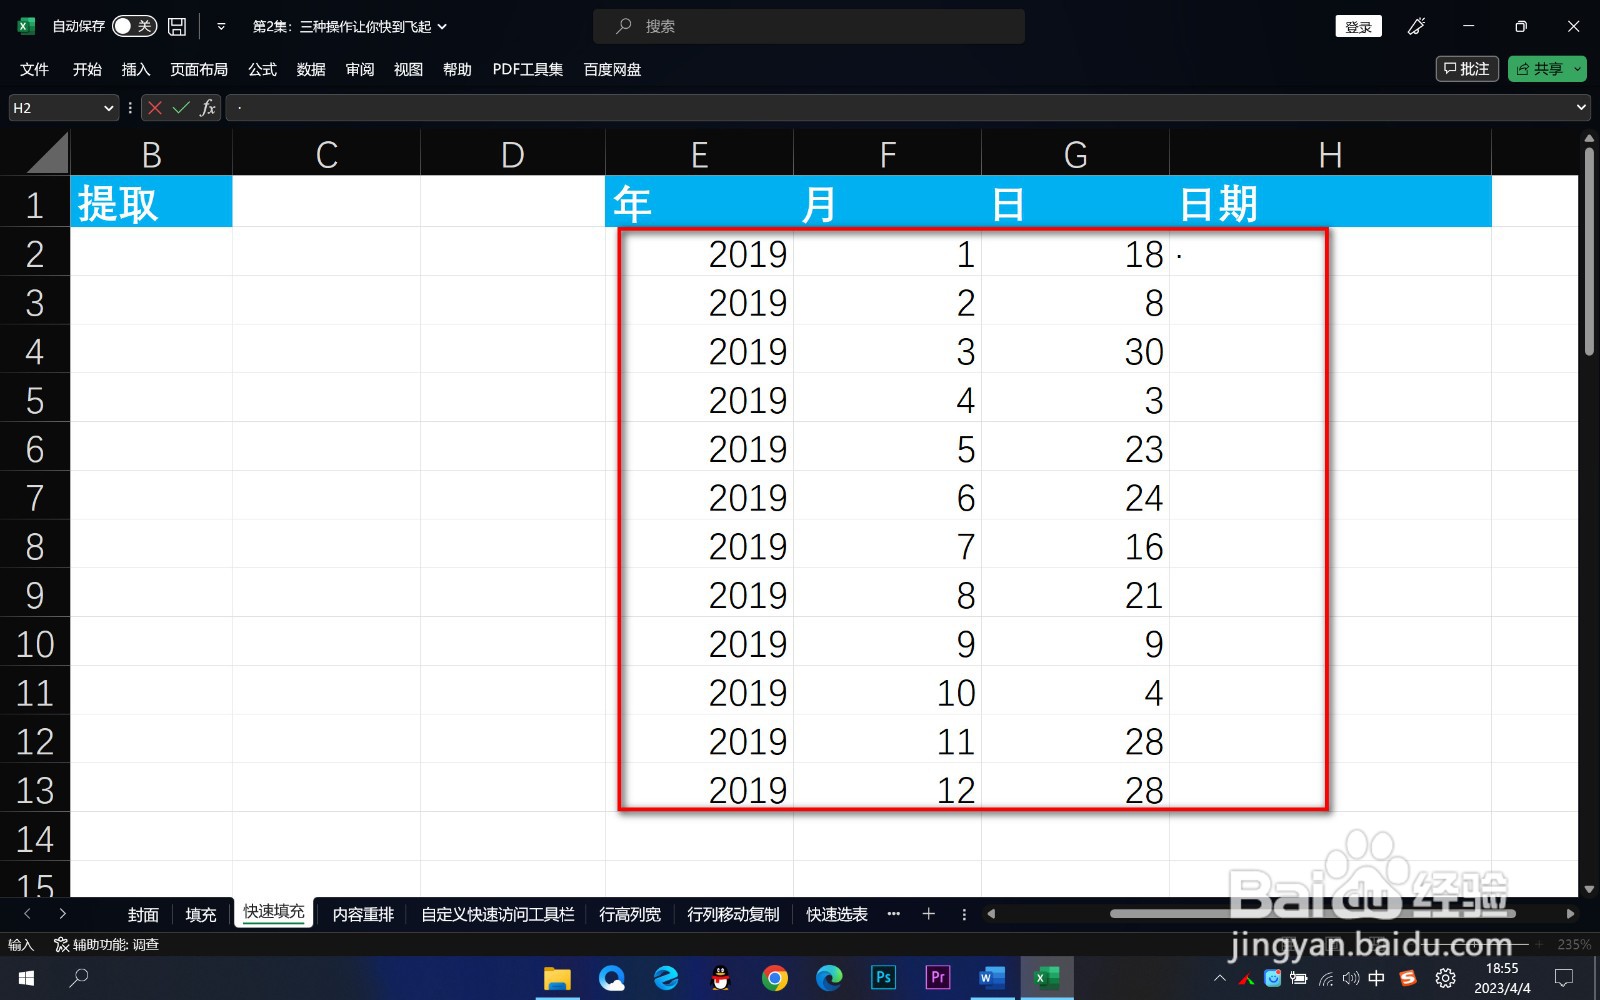Click horizontal scrollbar left arrow
The width and height of the screenshot is (1600, 1000).
pyautogui.click(x=991, y=914)
